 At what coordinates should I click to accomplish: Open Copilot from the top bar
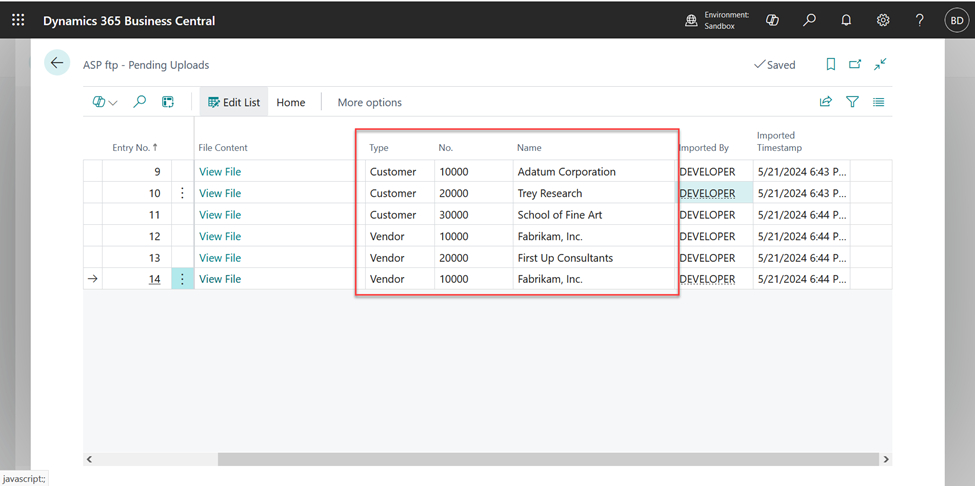[772, 21]
